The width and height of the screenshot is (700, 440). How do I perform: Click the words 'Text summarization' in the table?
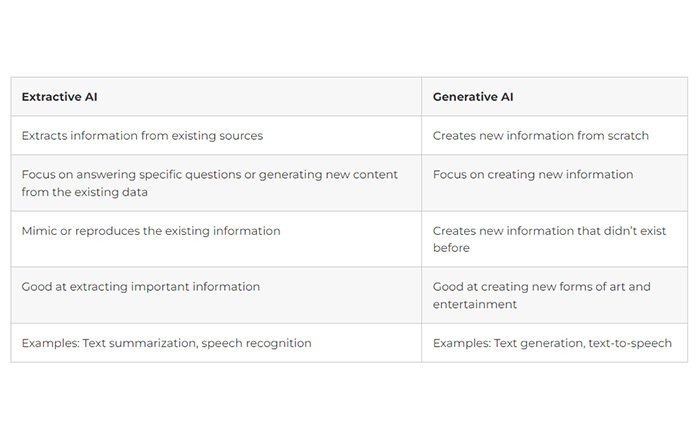coord(138,343)
